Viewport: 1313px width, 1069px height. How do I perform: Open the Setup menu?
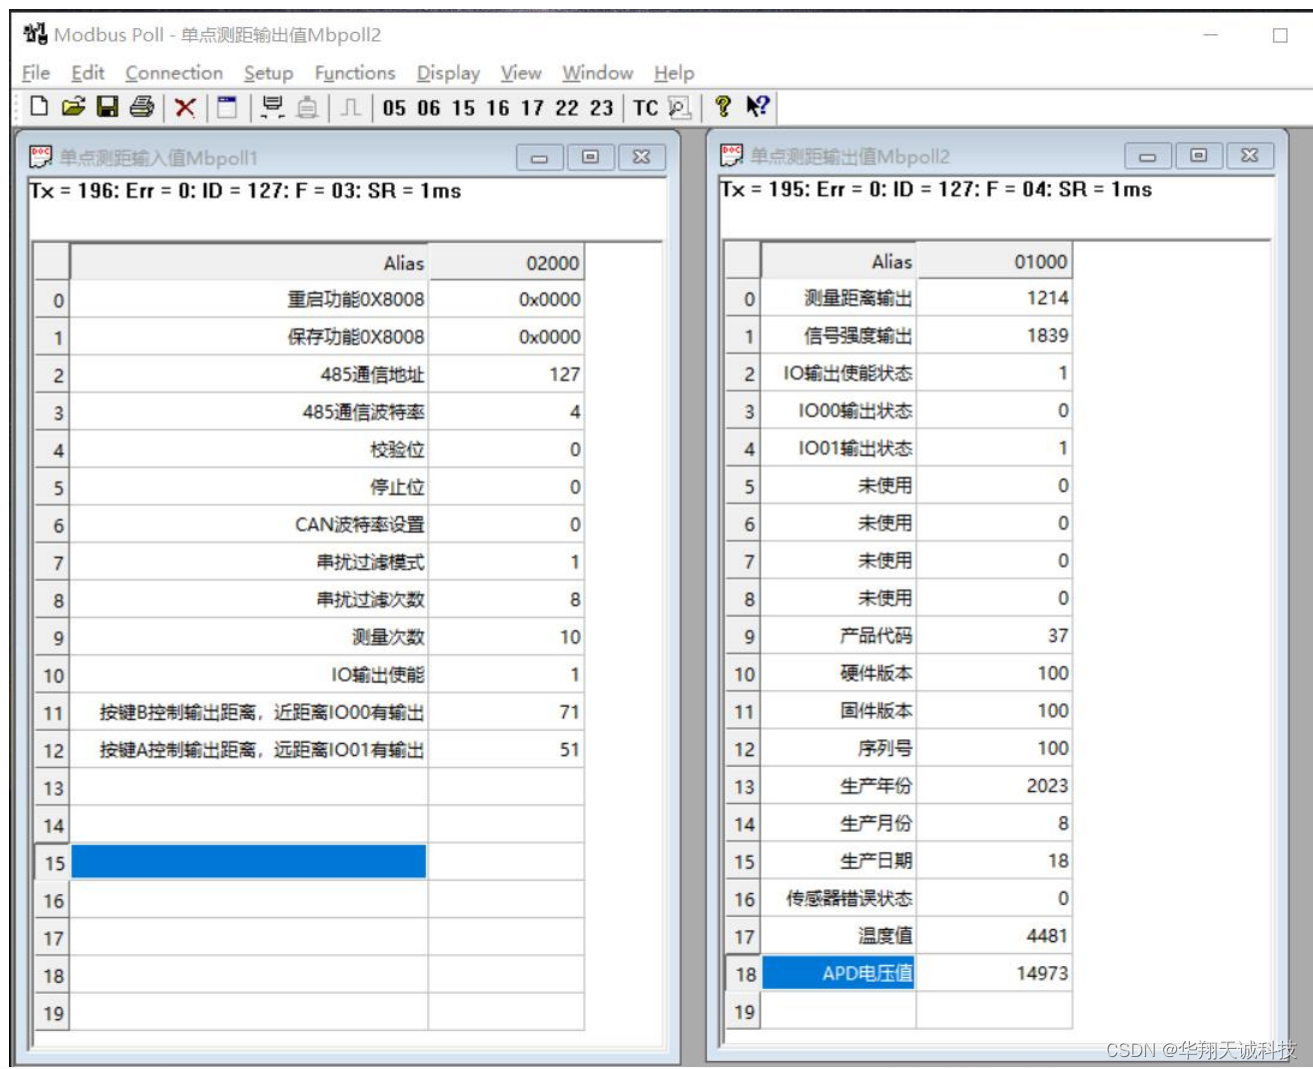pos(268,73)
